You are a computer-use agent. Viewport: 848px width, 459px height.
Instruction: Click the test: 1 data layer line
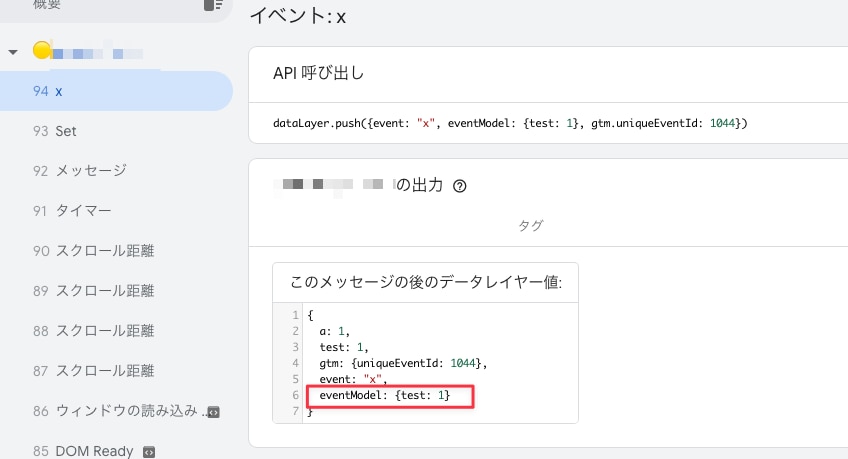tap(344, 347)
